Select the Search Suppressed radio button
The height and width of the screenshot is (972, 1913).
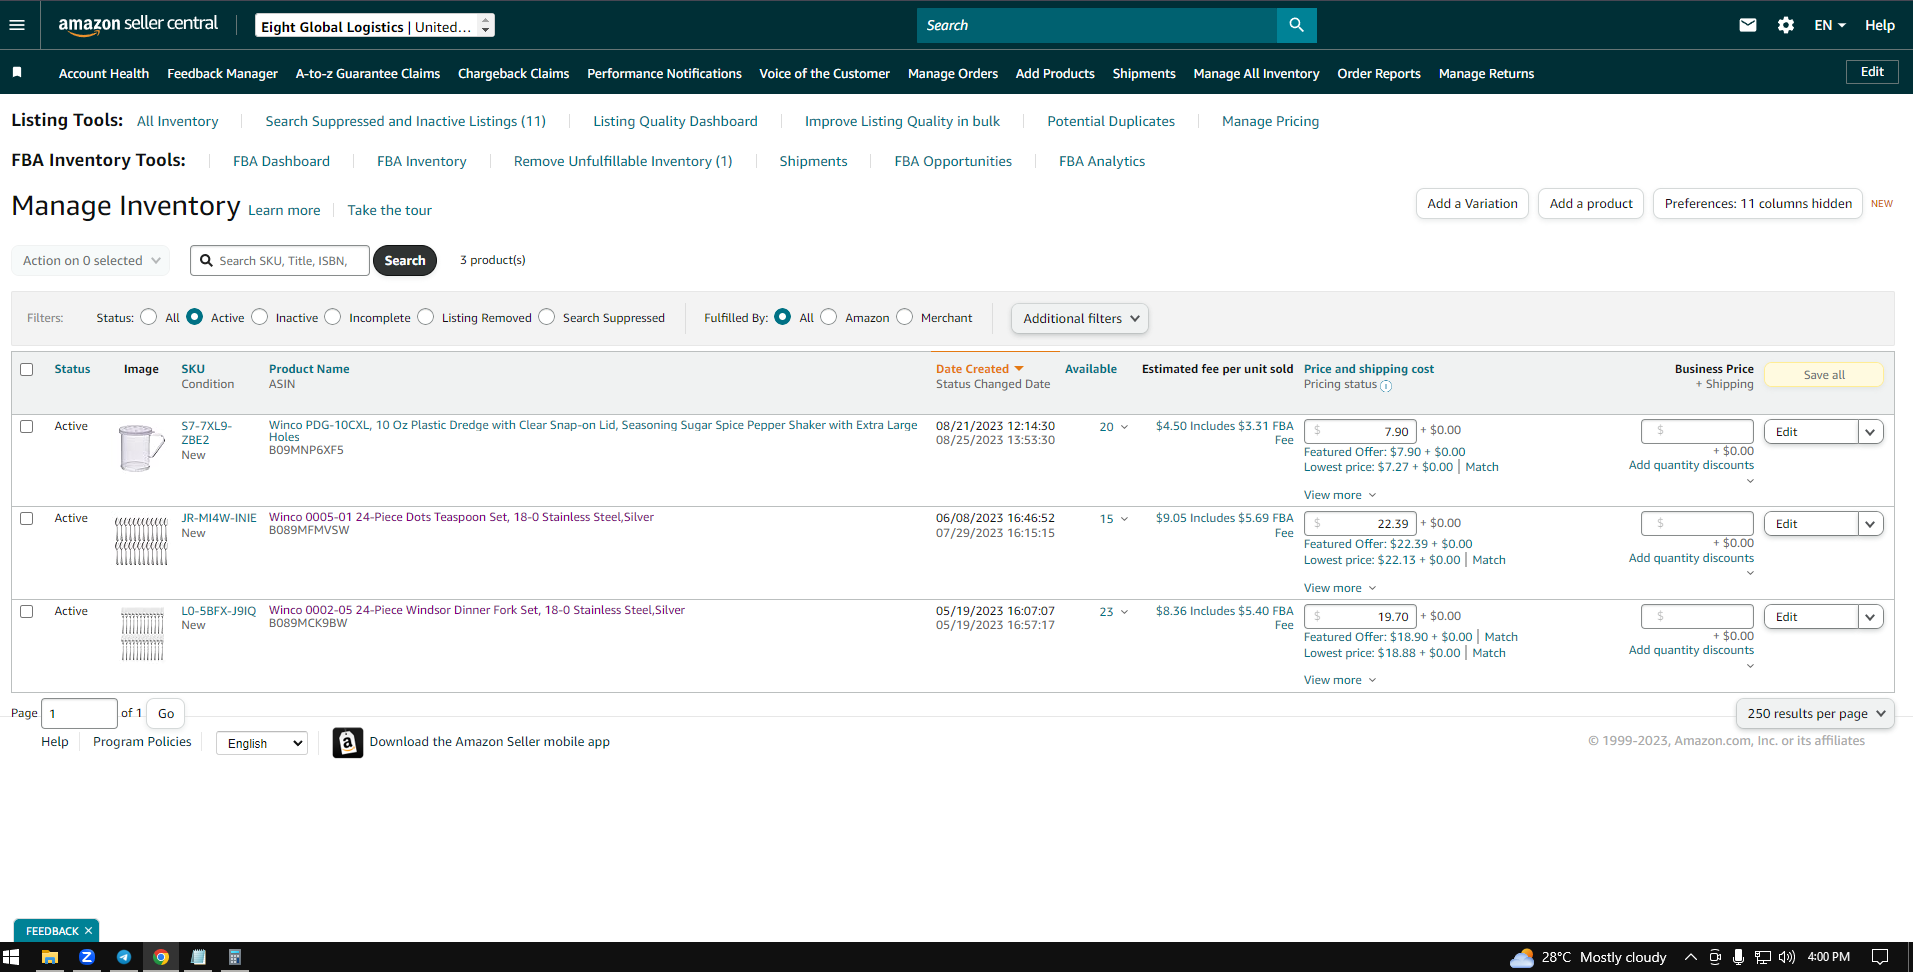546,317
